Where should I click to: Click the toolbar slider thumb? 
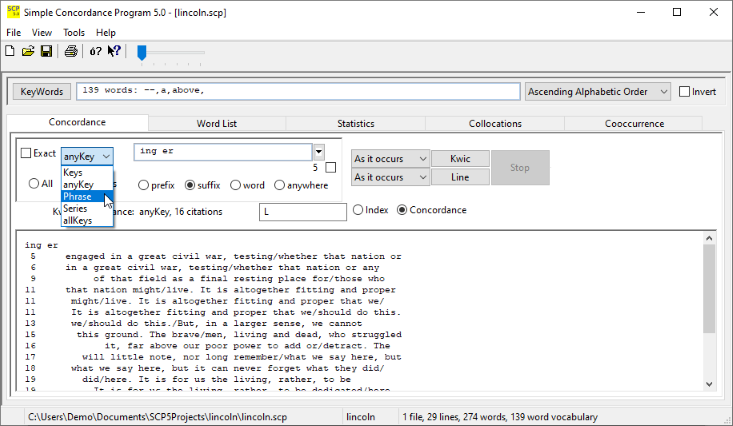(x=142, y=51)
